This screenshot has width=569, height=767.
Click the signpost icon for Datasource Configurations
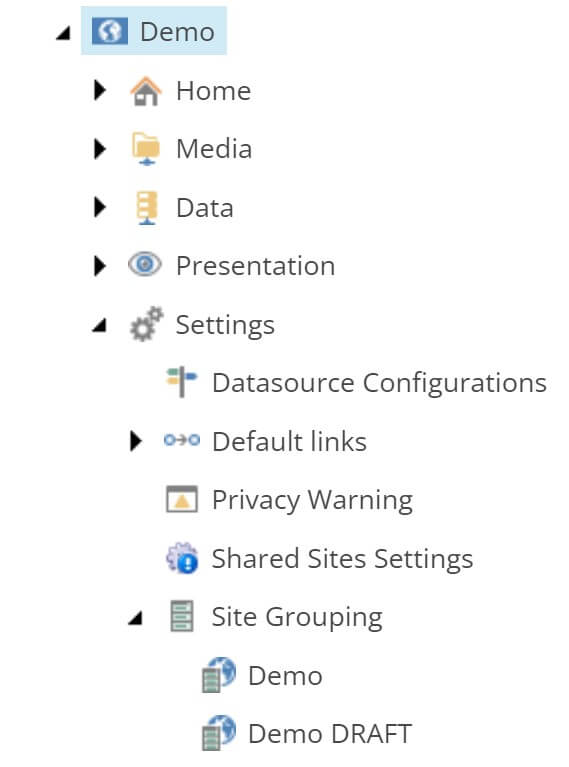[x=182, y=382]
